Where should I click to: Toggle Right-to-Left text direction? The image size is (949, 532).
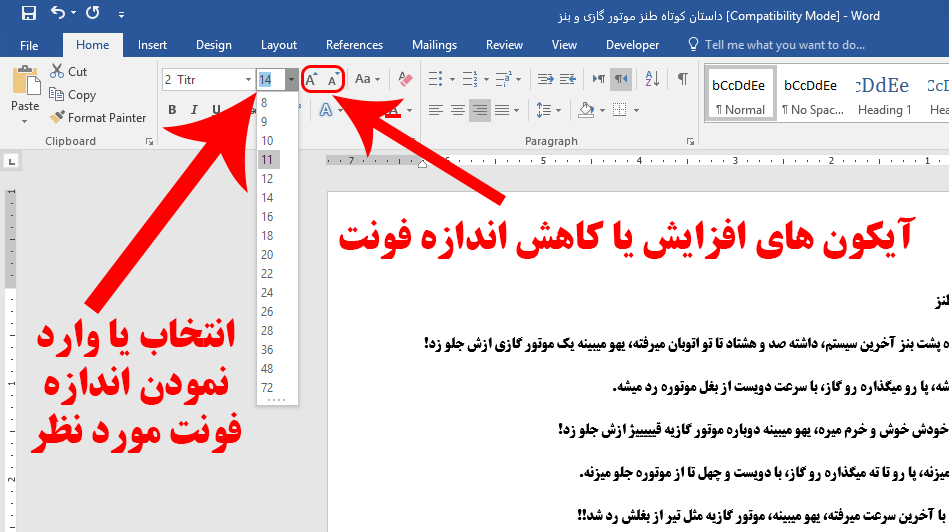tap(622, 79)
